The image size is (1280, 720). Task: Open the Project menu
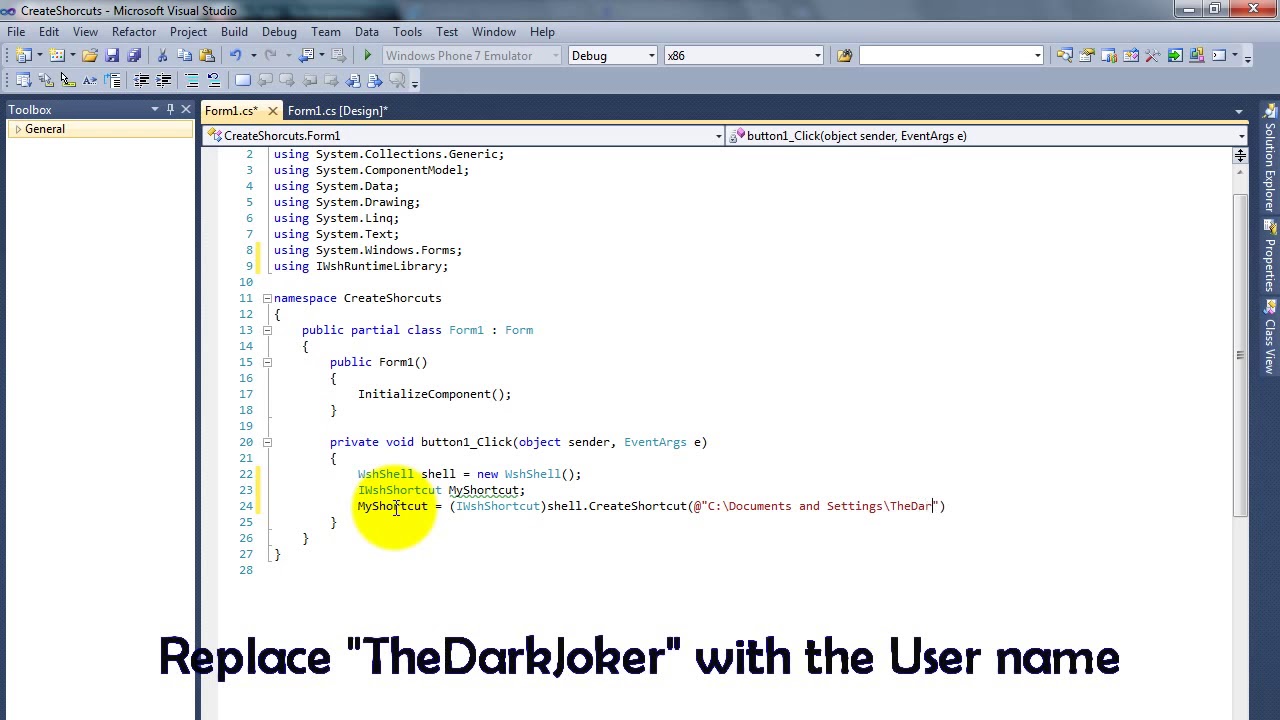(188, 32)
